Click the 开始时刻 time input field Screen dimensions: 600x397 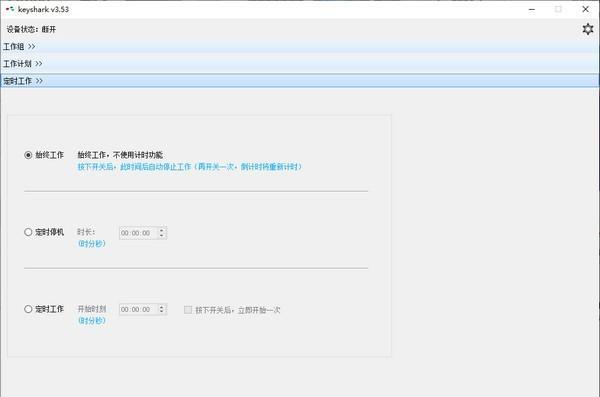(x=139, y=309)
